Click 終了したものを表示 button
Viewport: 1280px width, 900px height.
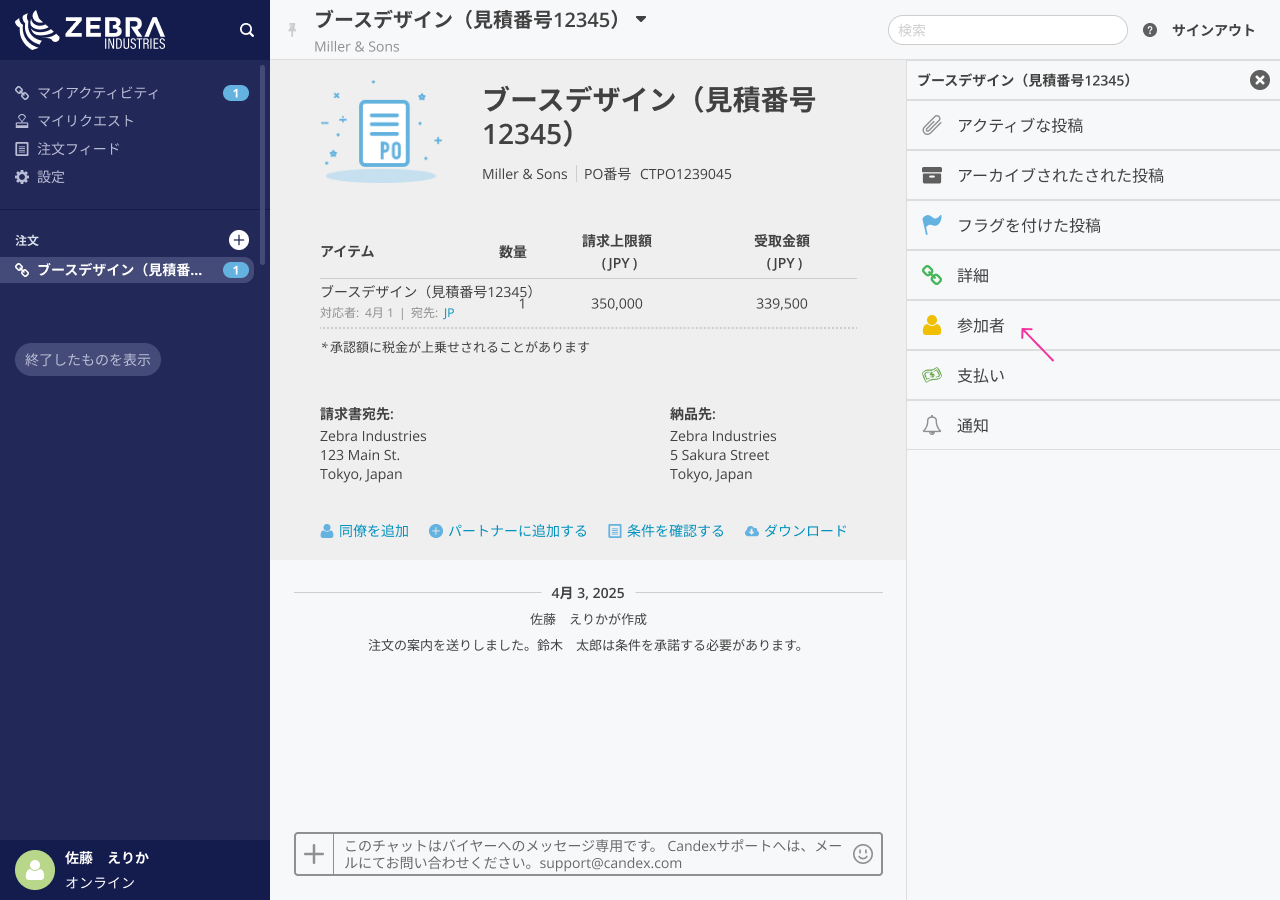88,360
